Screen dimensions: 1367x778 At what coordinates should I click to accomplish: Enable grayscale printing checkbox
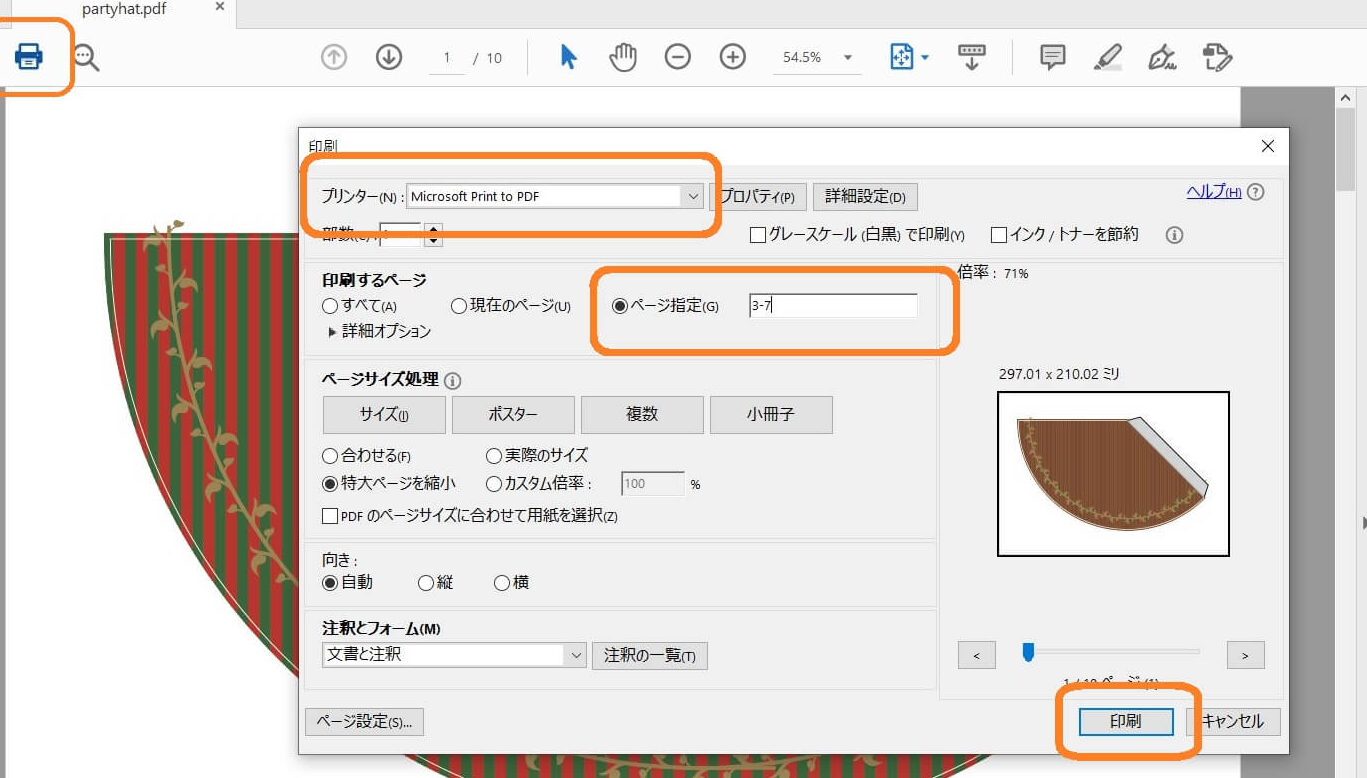[758, 235]
